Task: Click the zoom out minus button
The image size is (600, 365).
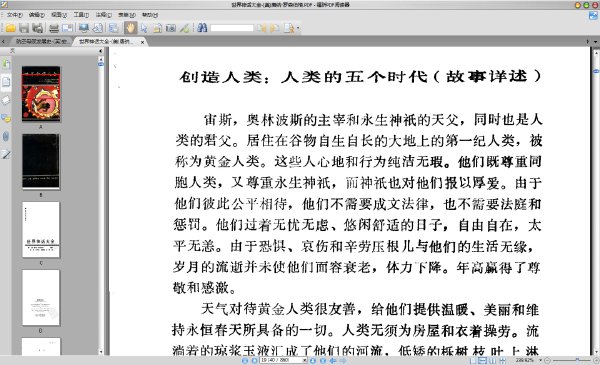Action: (x=548, y=360)
